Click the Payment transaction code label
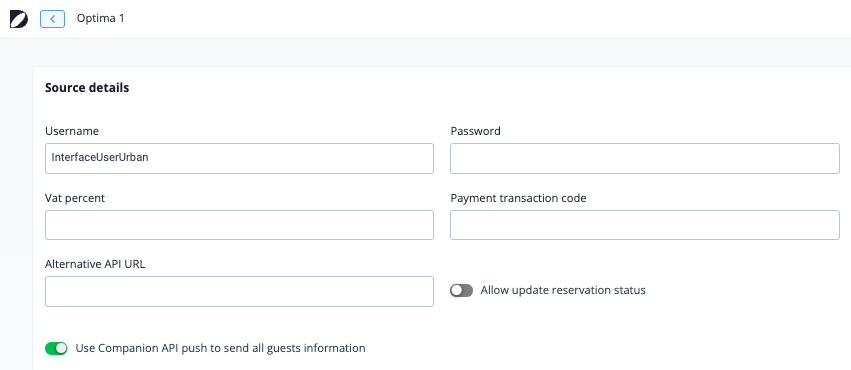This screenshot has height=370, width=851. pyautogui.click(x=518, y=199)
